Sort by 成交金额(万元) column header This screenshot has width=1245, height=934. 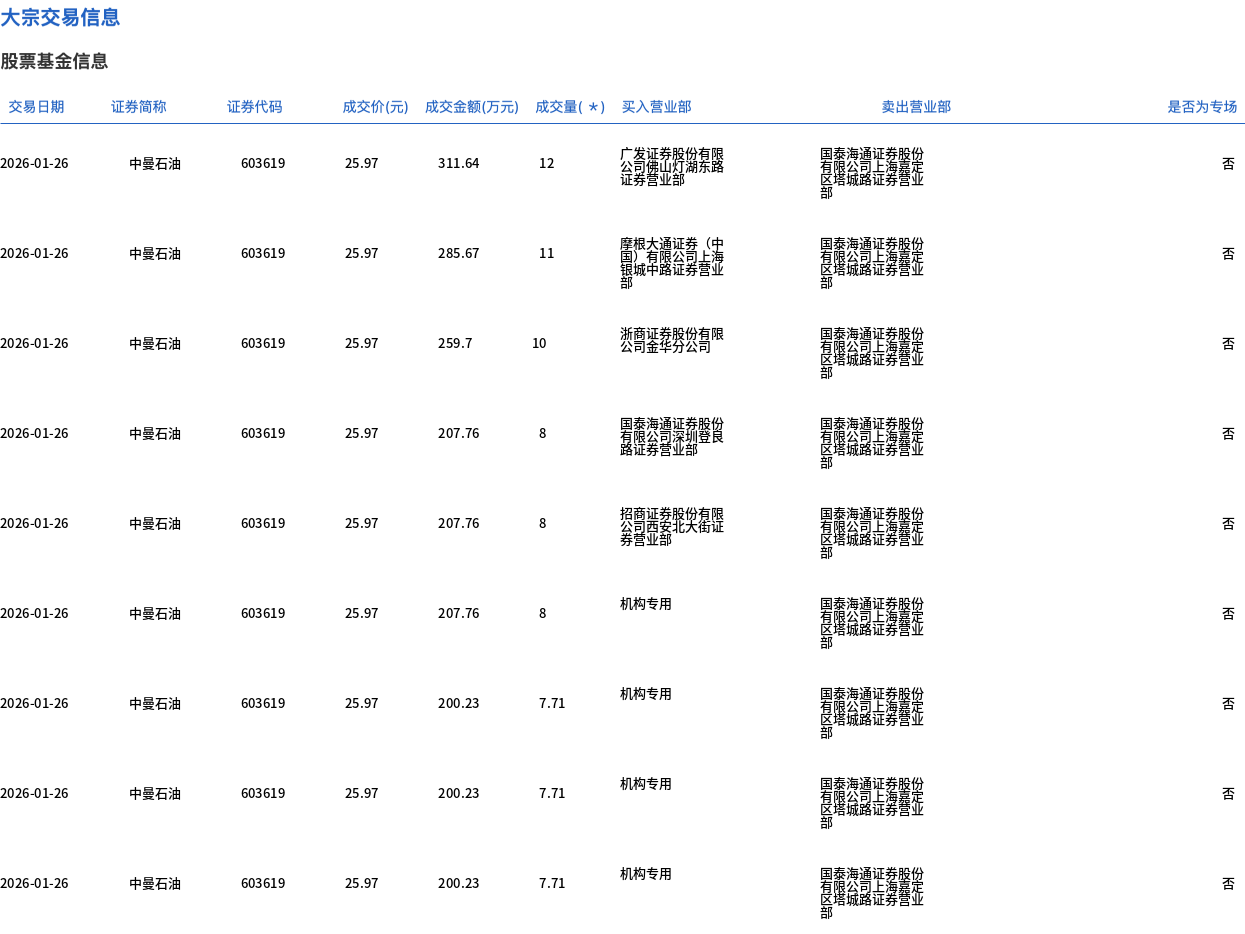point(472,107)
